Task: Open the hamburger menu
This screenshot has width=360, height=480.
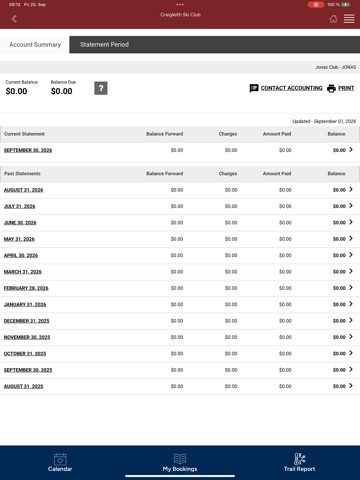Action: (x=349, y=19)
